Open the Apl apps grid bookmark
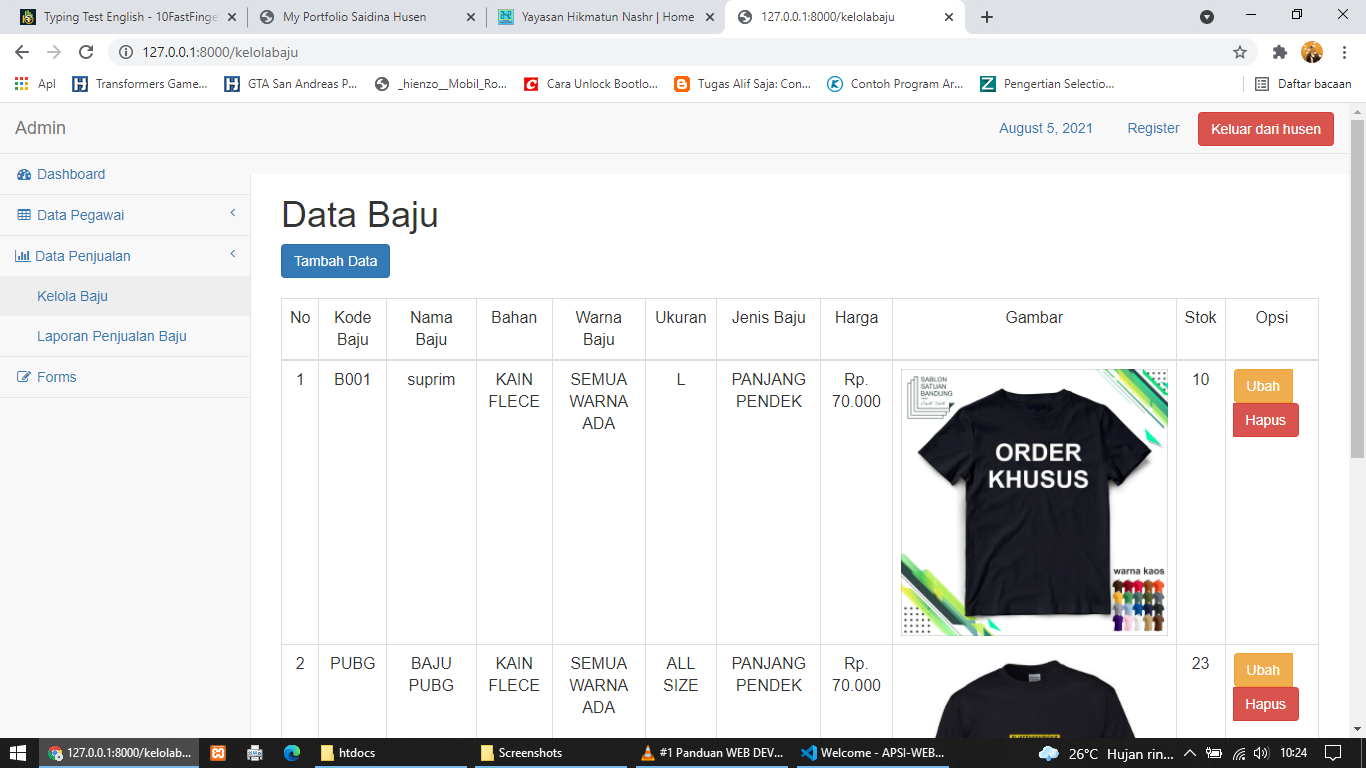 [35, 84]
